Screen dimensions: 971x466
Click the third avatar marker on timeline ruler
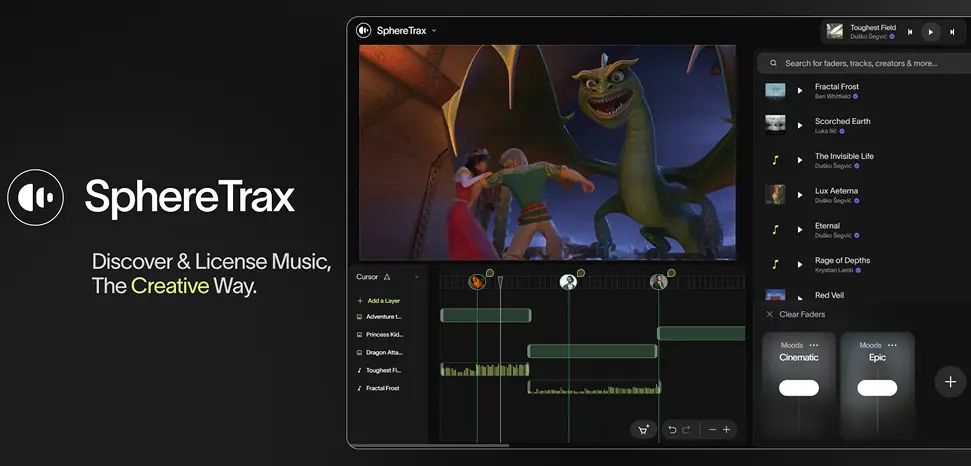(658, 282)
